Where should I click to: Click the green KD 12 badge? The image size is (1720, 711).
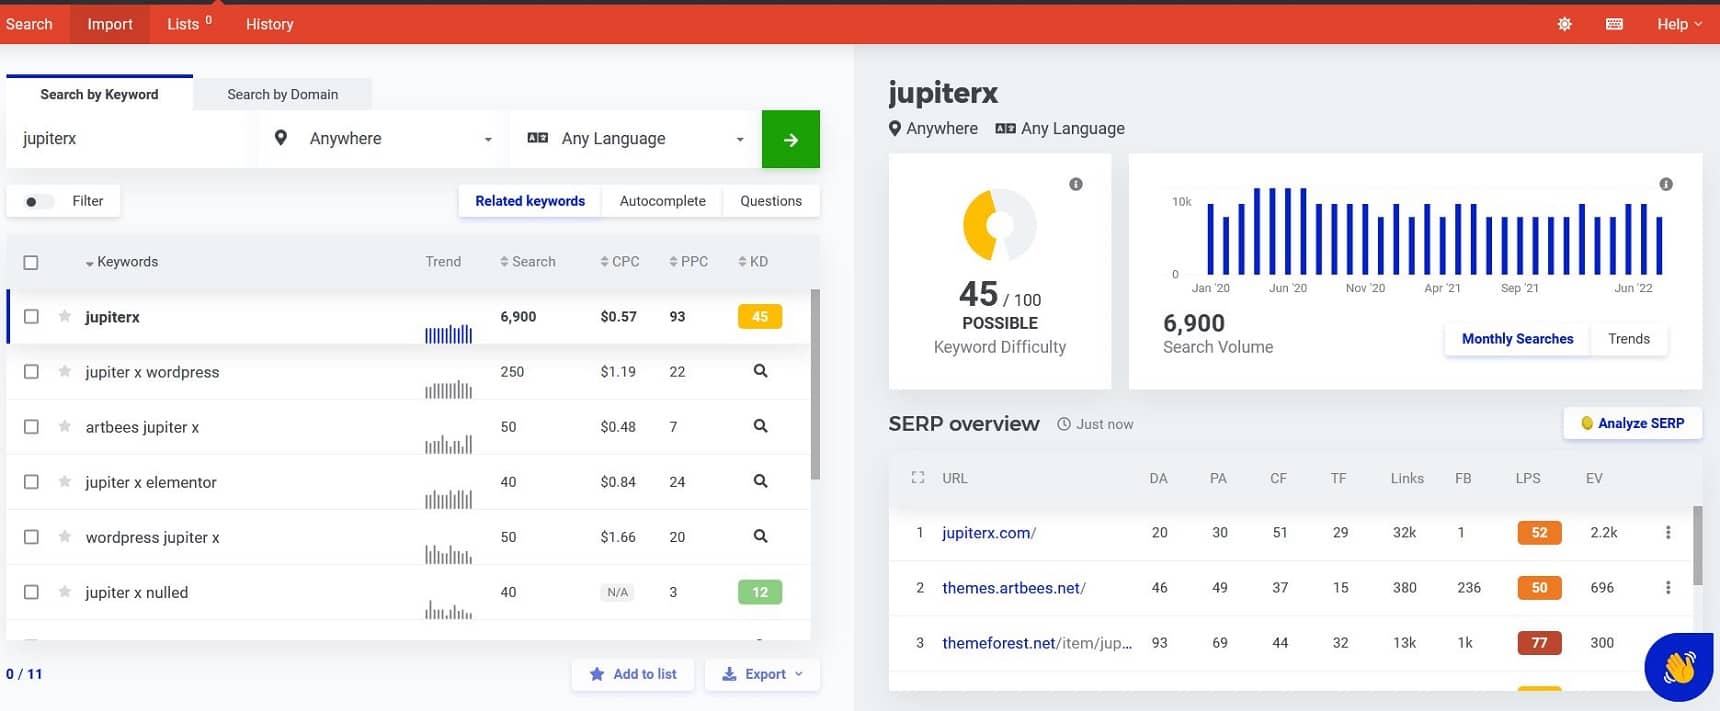pyautogui.click(x=760, y=592)
